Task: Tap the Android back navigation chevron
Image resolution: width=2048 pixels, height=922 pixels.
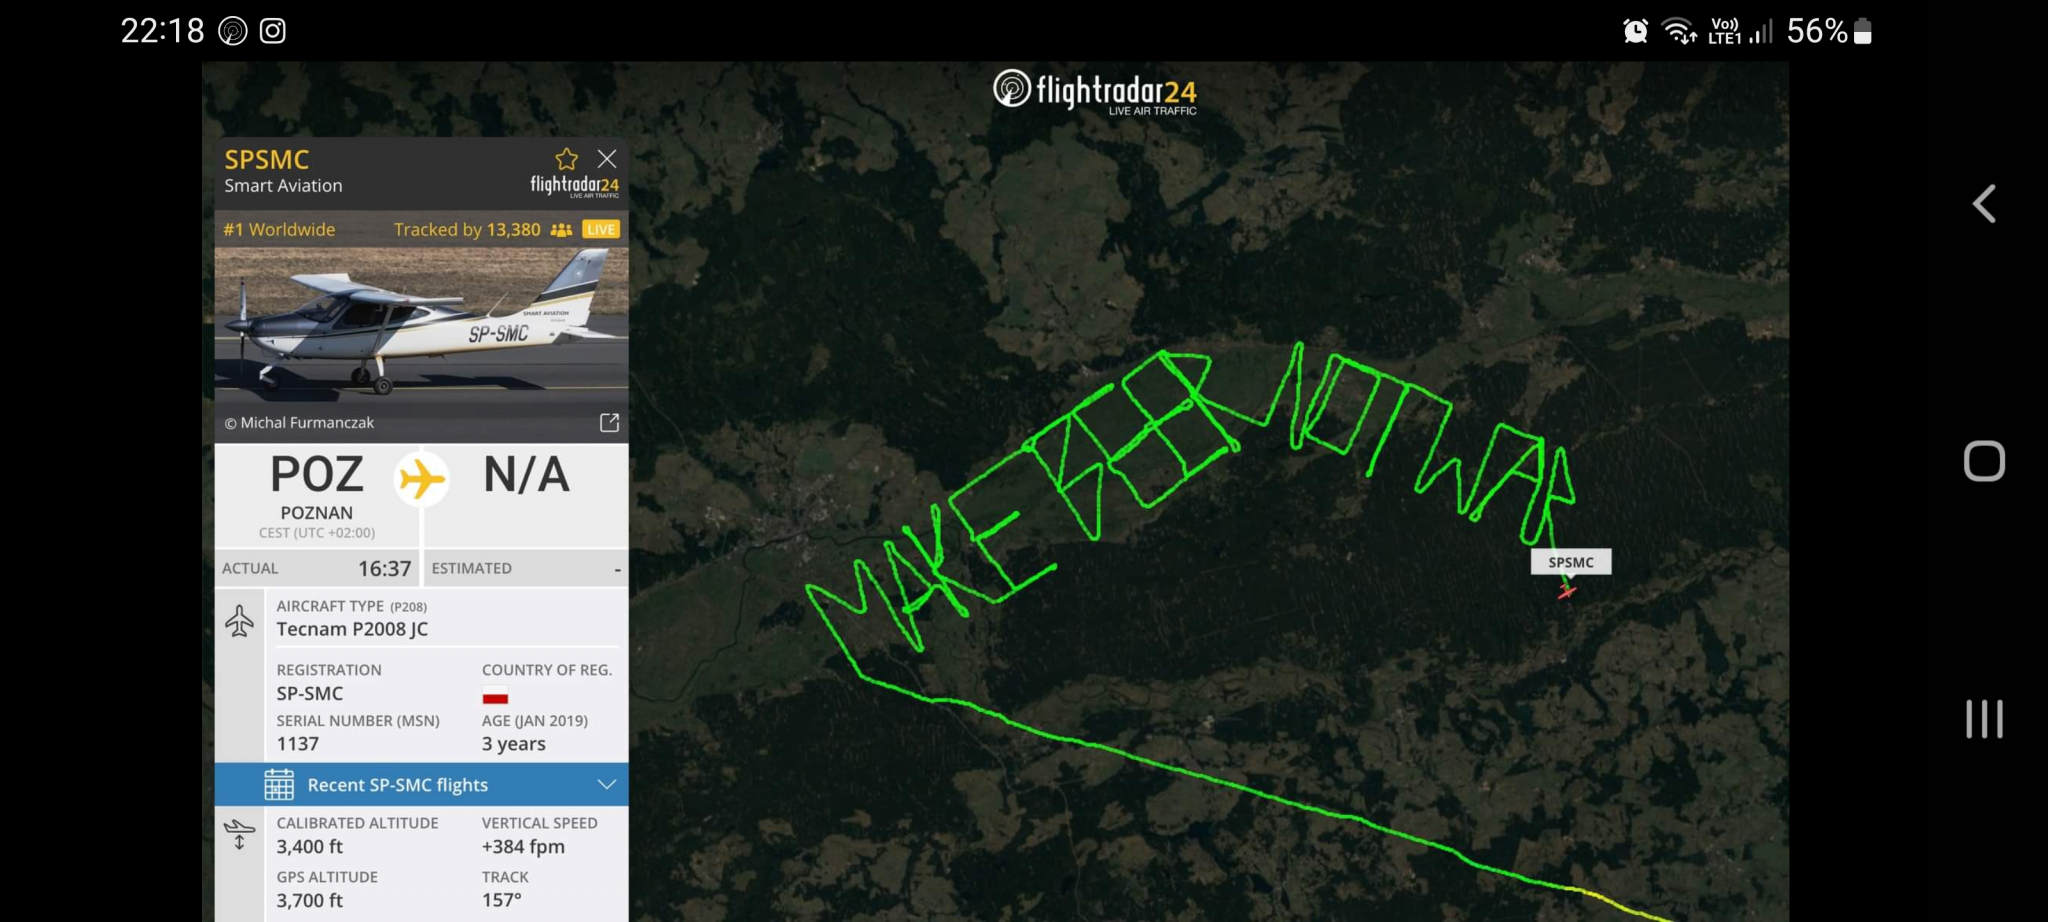Action: point(1984,204)
